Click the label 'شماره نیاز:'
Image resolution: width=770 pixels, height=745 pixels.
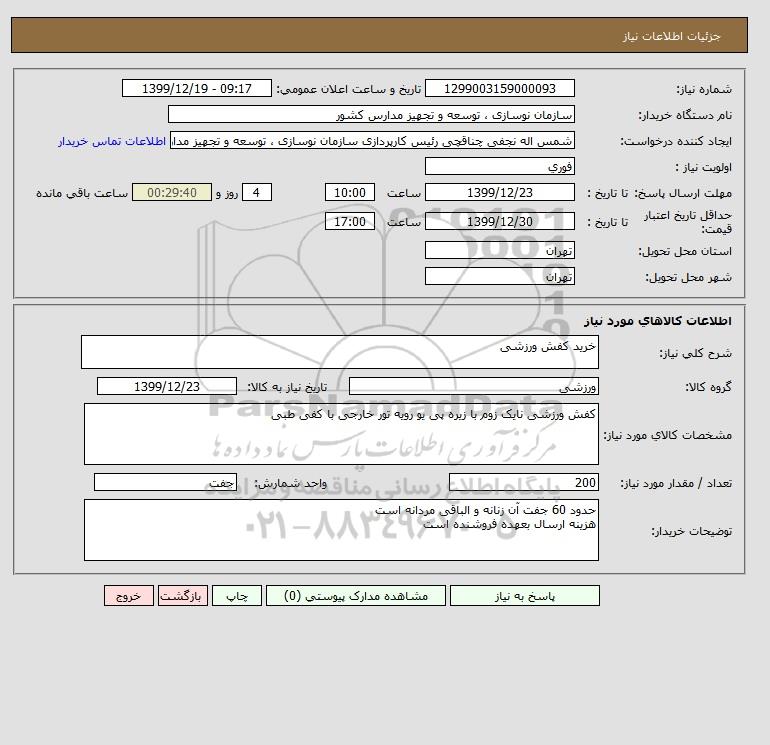(x=704, y=89)
